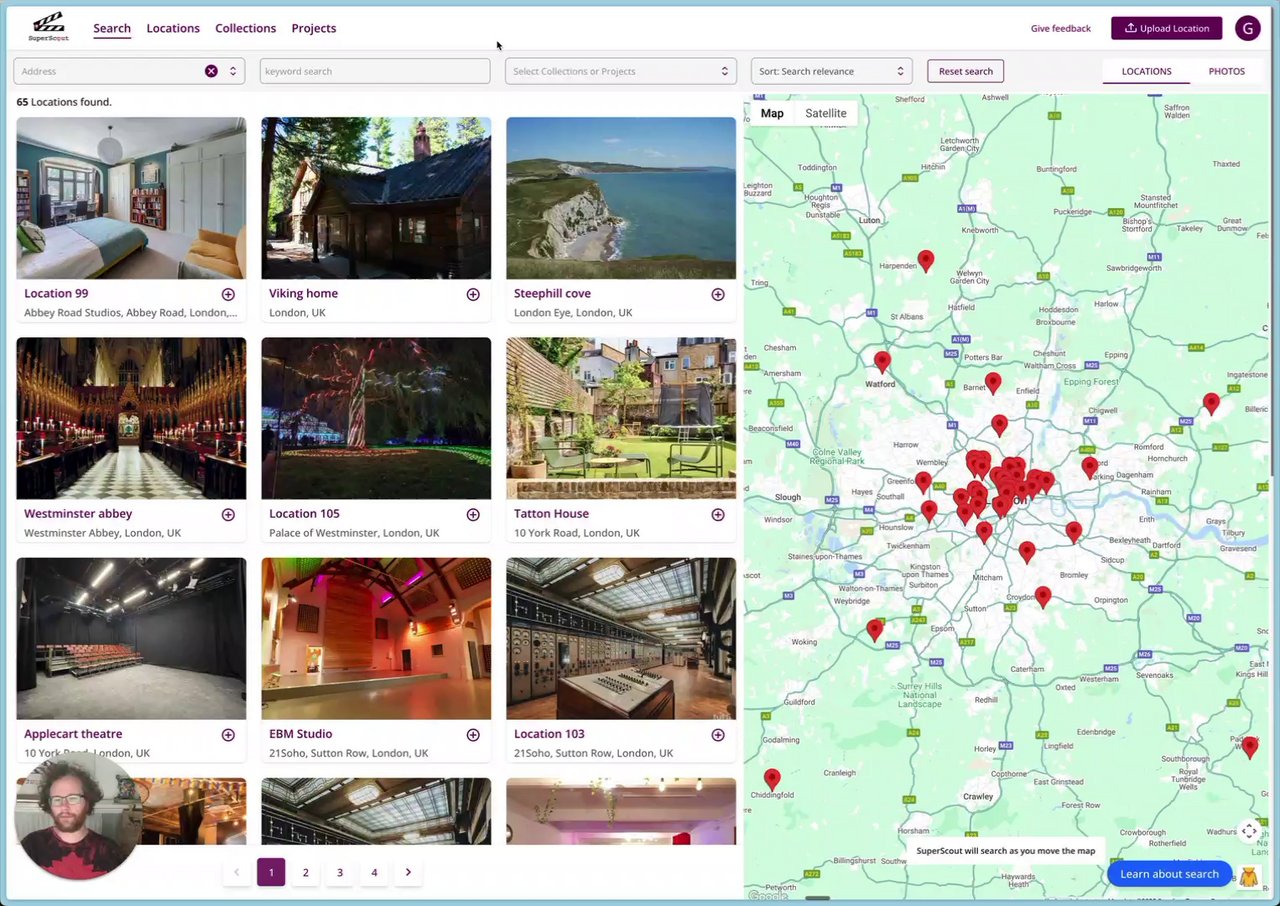Screen dimensions: 1280x906
Task: Click the map pin south of Croydon
Action: coord(1043,596)
